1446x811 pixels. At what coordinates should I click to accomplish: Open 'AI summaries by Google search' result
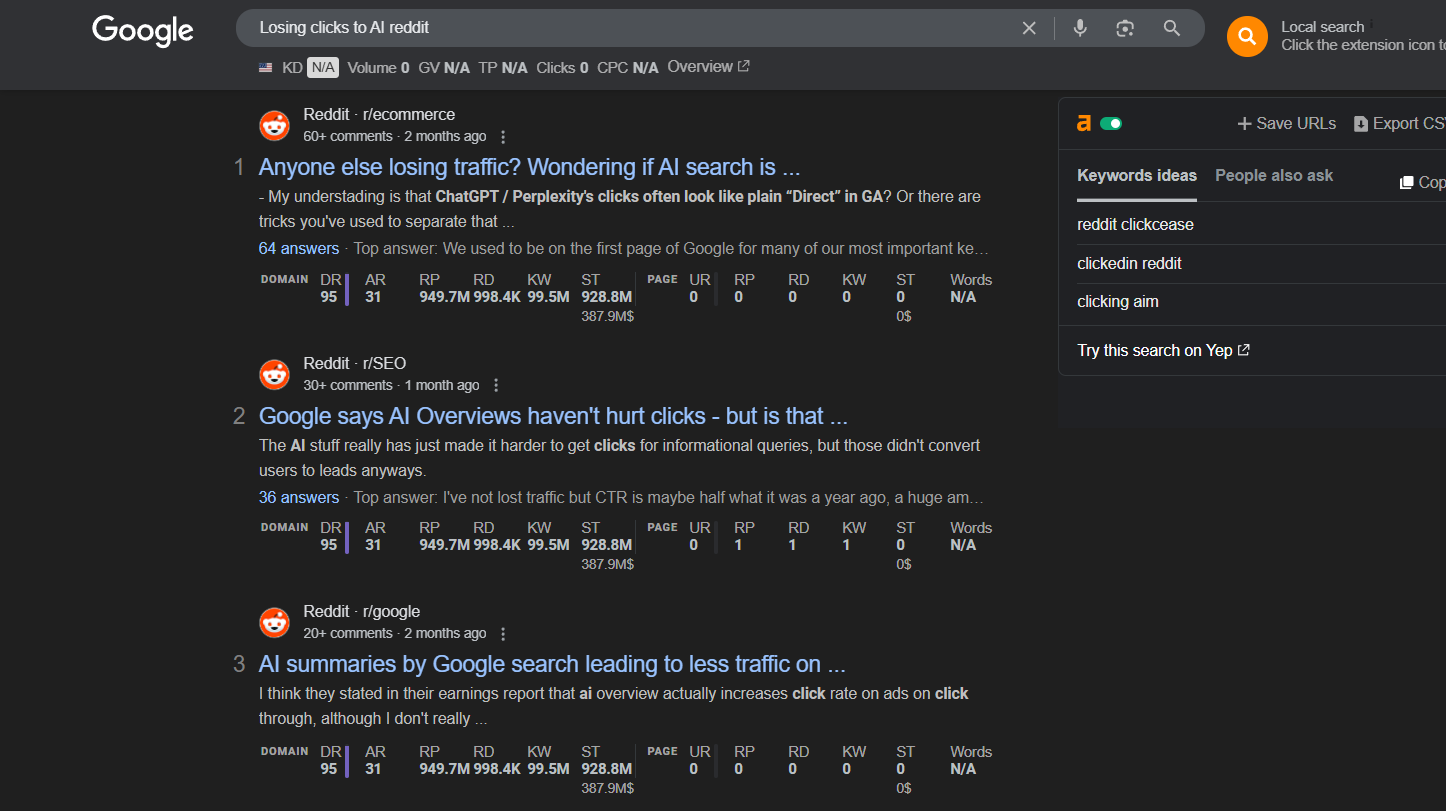coord(552,664)
